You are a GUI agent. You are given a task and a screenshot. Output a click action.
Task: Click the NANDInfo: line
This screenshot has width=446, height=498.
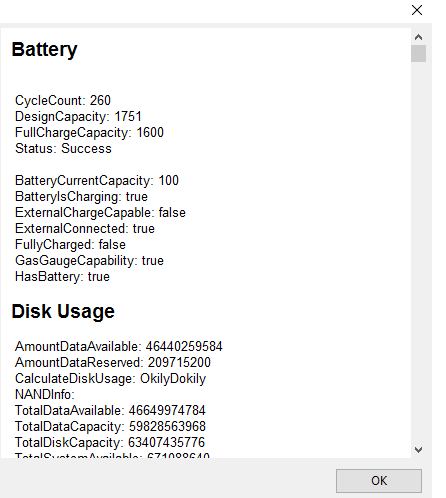pyautogui.click(x=45, y=394)
